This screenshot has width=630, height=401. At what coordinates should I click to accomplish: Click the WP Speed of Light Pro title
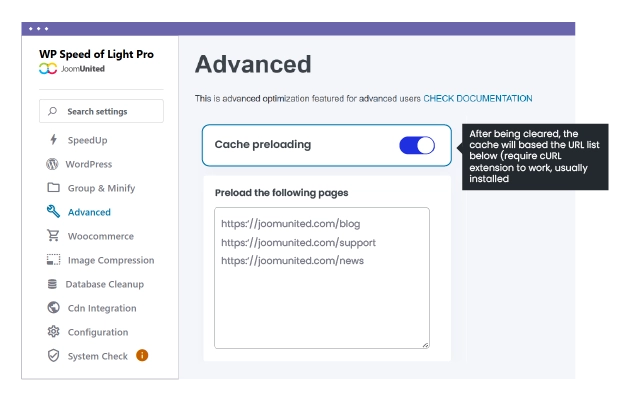pos(96,54)
